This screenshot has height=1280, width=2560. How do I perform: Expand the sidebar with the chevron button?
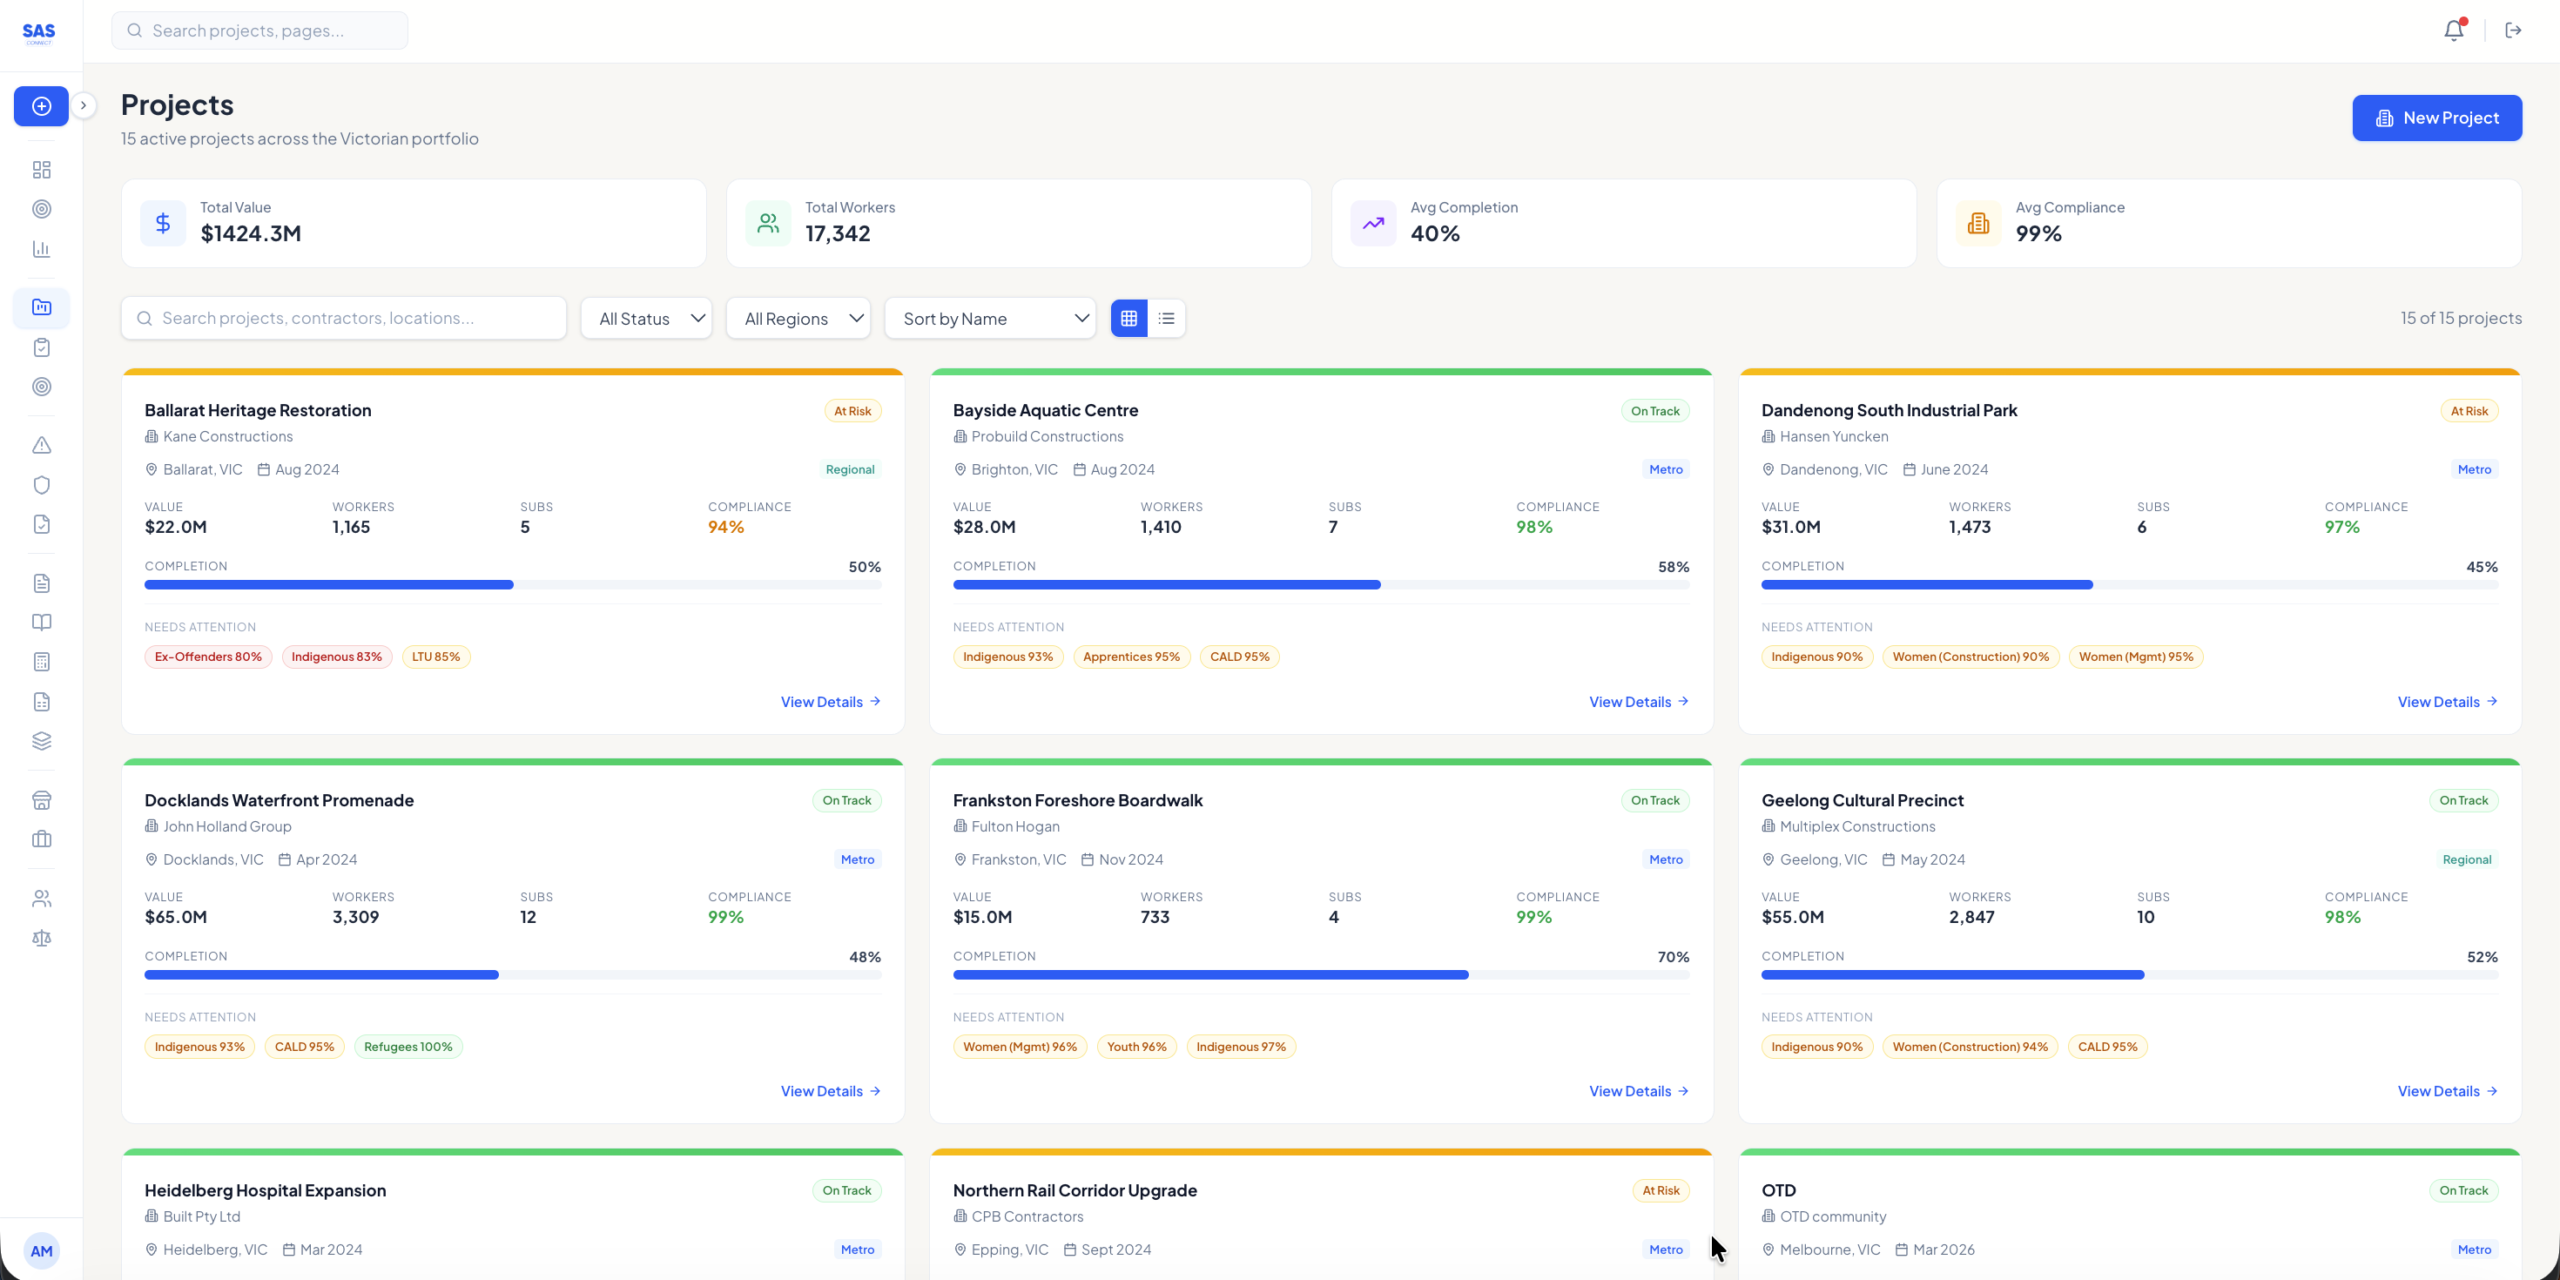pyautogui.click(x=84, y=105)
